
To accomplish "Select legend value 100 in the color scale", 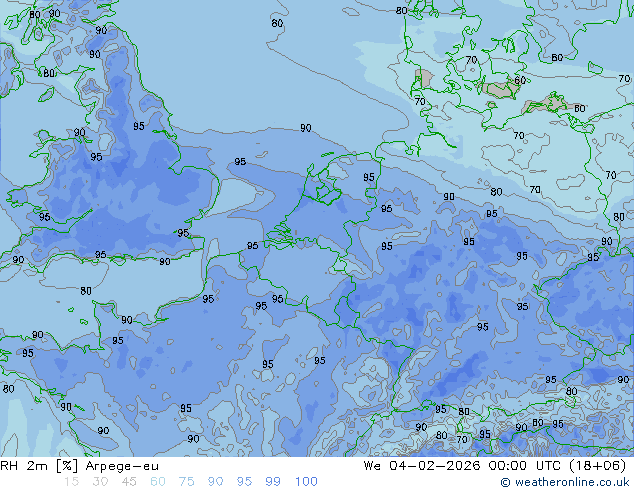I will point(306,482).
